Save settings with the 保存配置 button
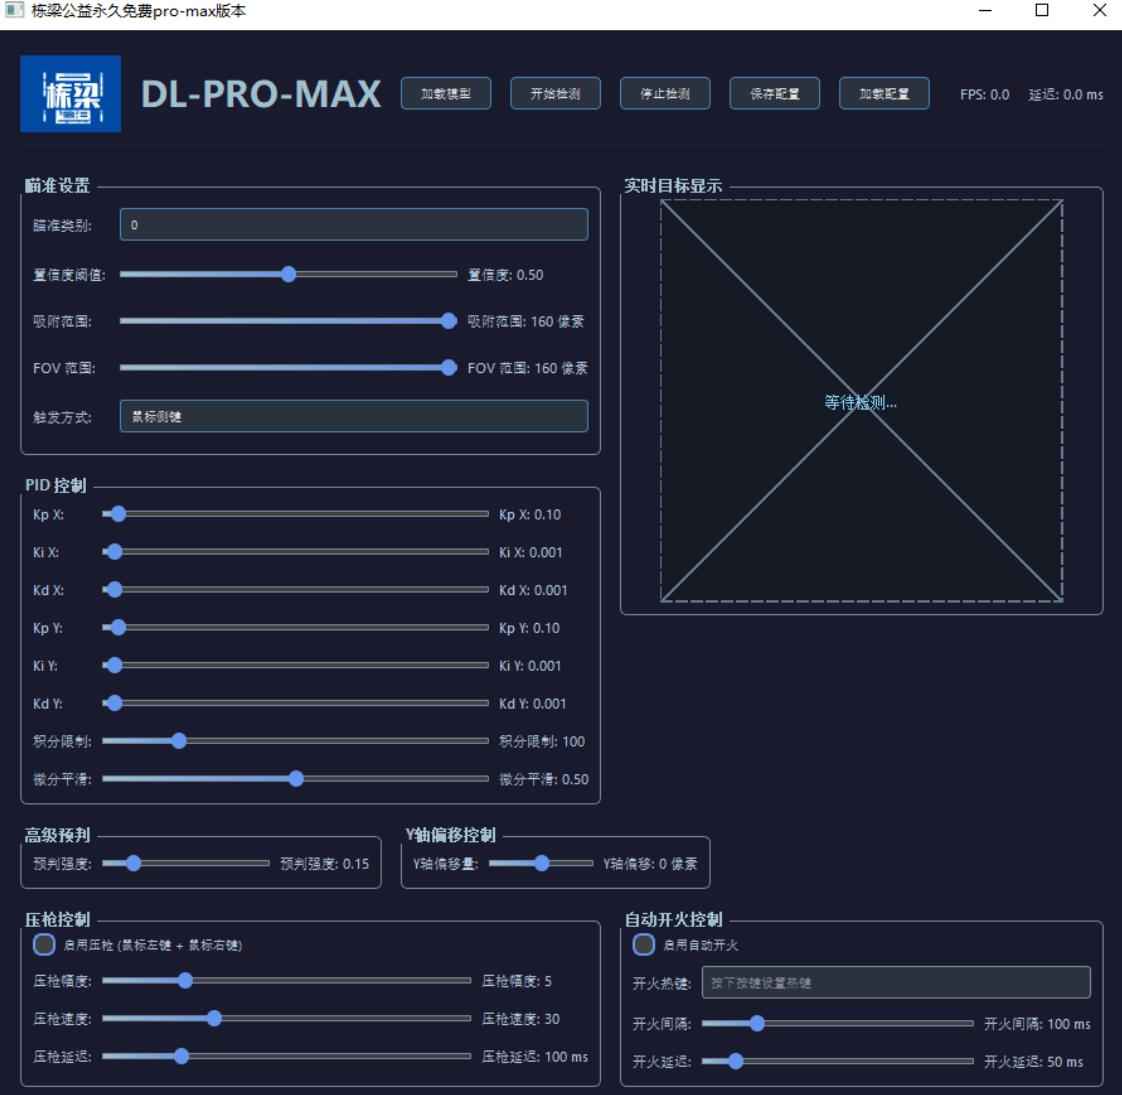Screen dimensions: 1122x1095 coord(774,93)
